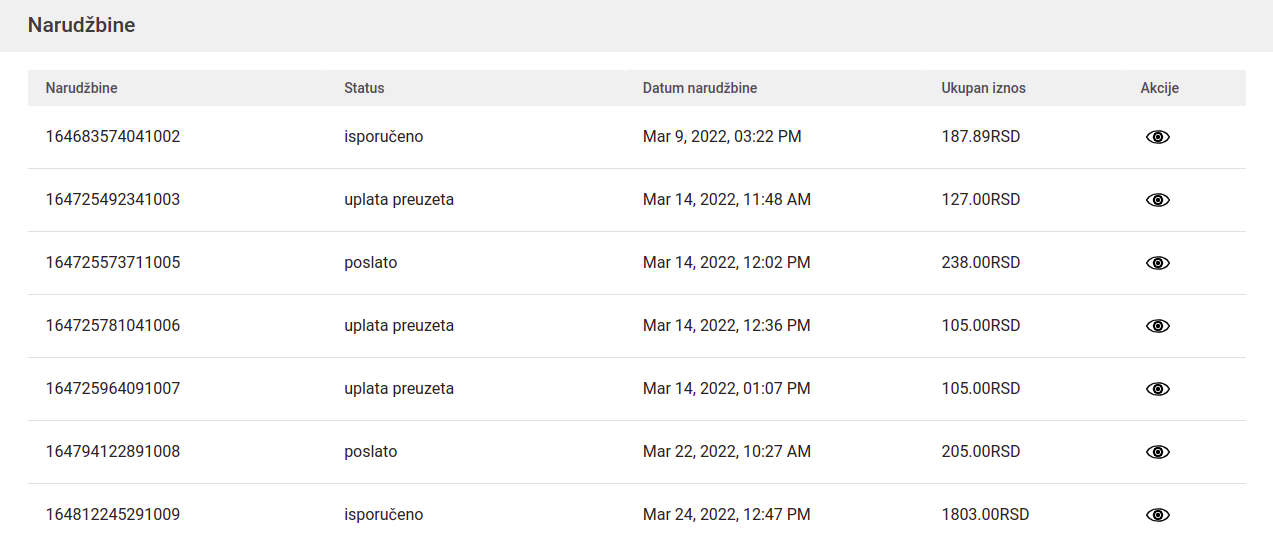
Task: Select order number 164683574041002
Action: click(x=113, y=137)
